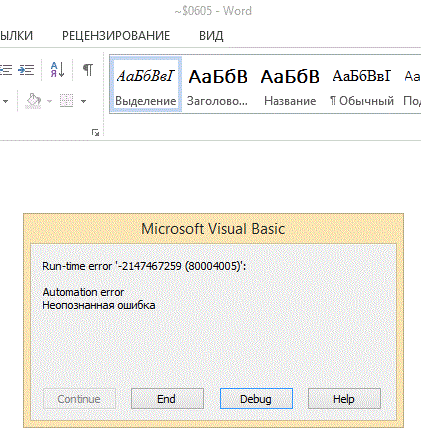Screen dimensions: 421x447
Task: Toggle paragraph marks with the ¶ icon
Action: [x=88, y=70]
